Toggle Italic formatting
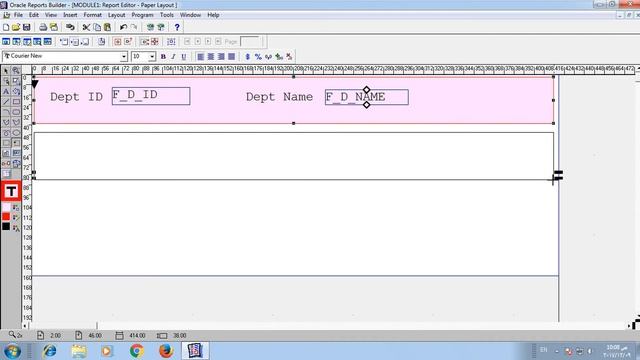Screen dimensions: 640x360 (173, 56)
